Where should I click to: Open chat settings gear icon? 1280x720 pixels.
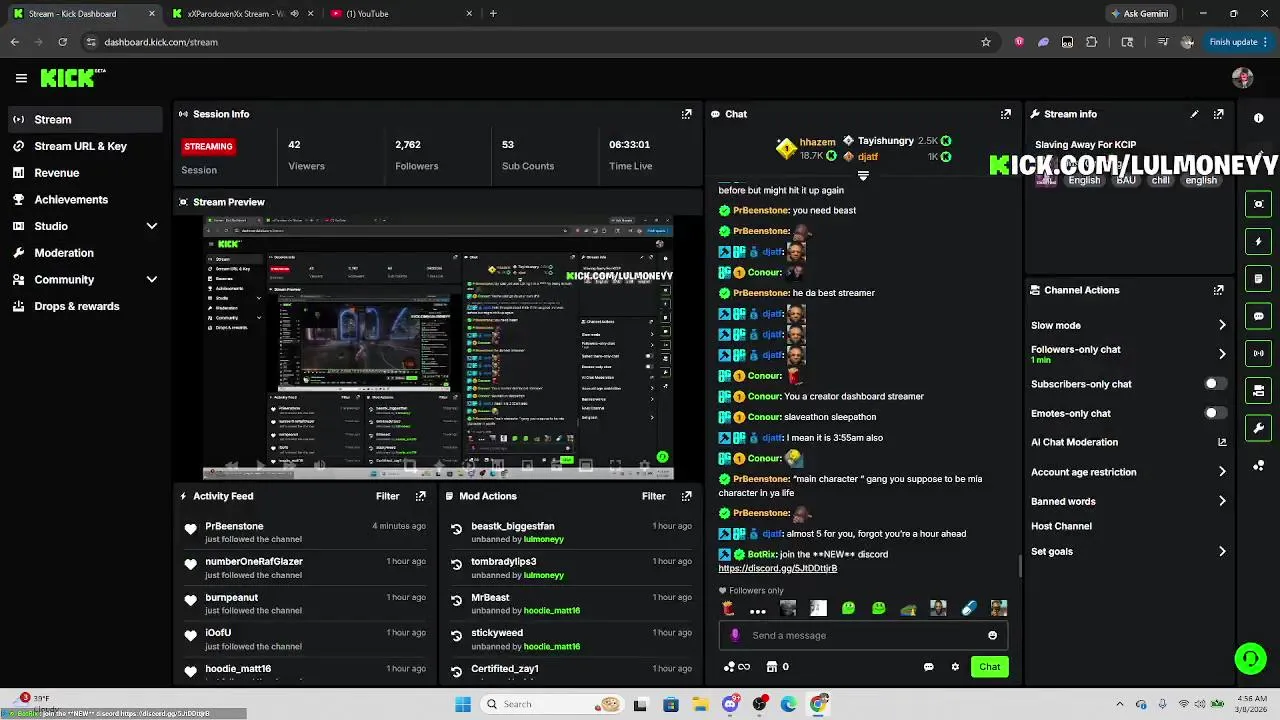(x=955, y=667)
